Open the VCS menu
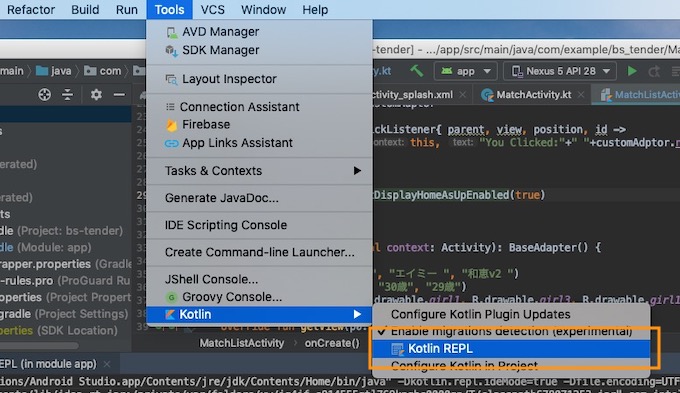680x393 pixels. tap(212, 10)
